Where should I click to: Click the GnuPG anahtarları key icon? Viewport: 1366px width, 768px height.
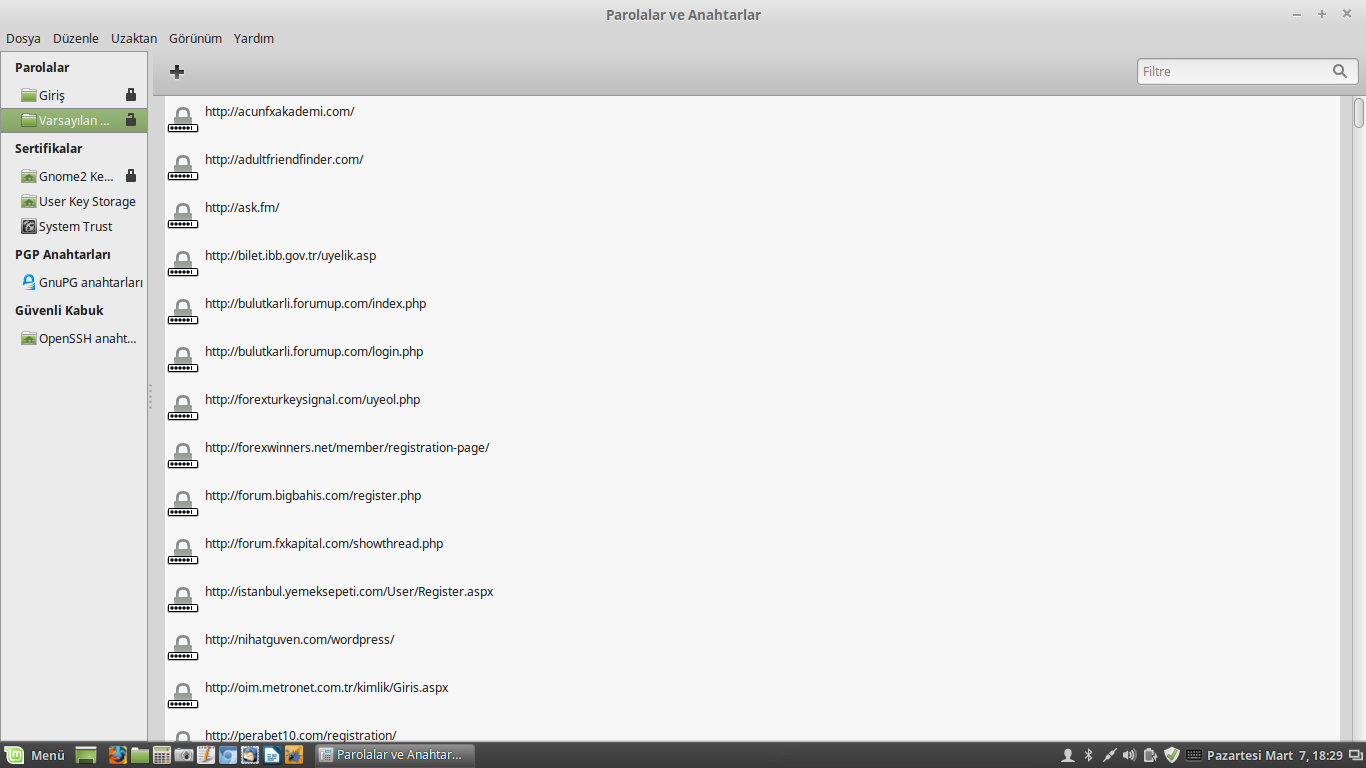(x=28, y=282)
